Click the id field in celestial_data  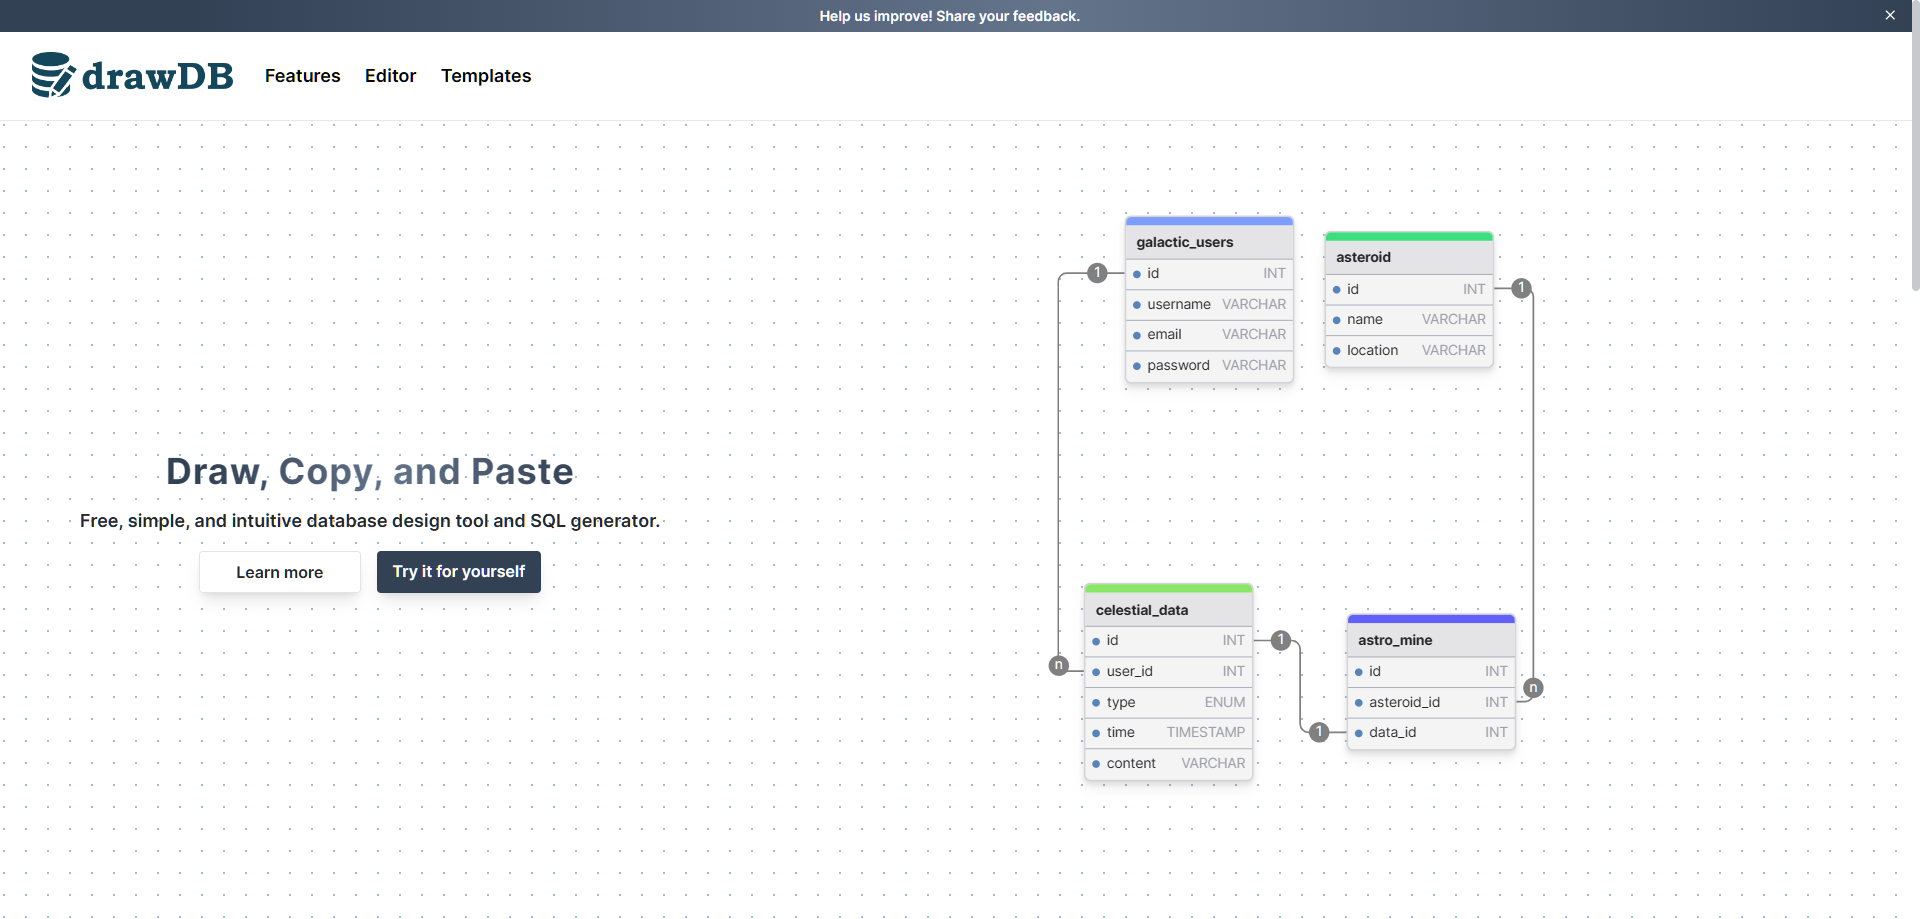pyautogui.click(x=1168, y=641)
